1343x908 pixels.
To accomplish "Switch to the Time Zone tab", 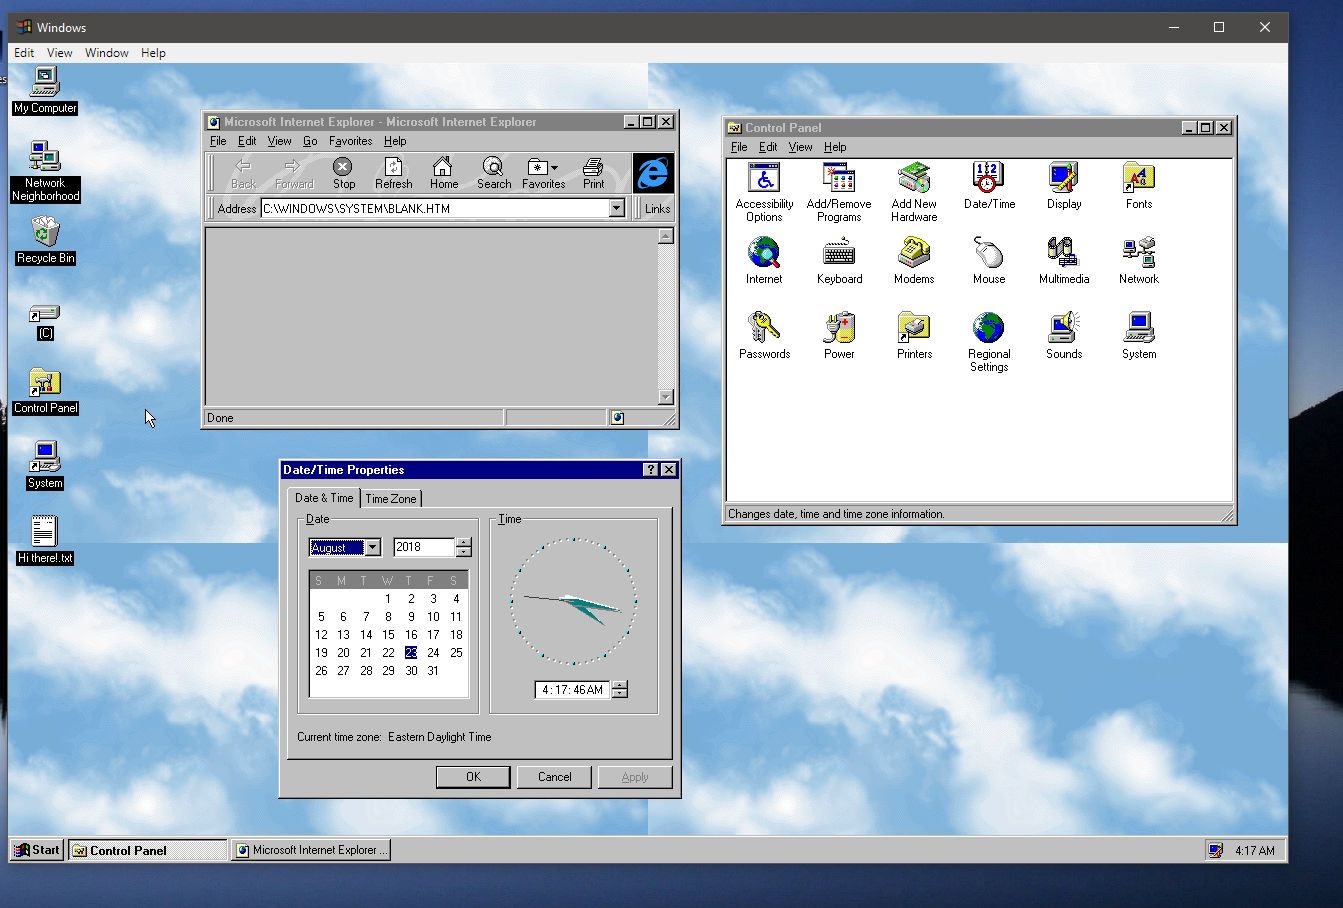I will [x=390, y=498].
